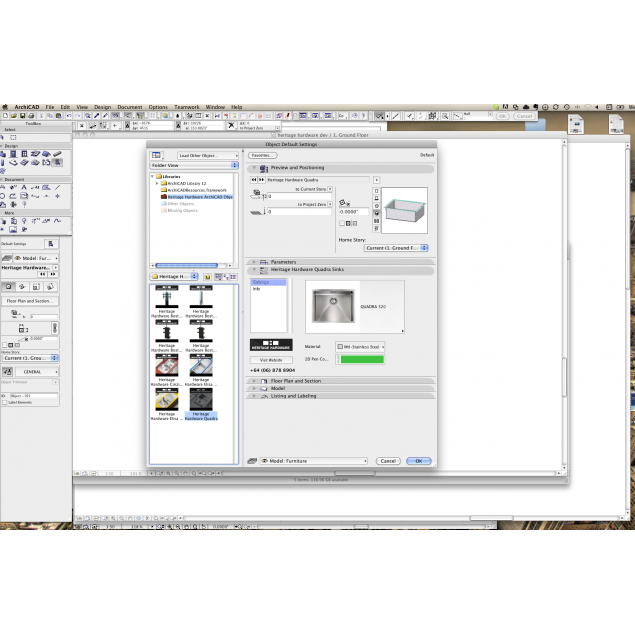Image resolution: width=635 pixels, height=635 pixels.
Task: Select the Info item in the sink settings list
Action: click(256, 289)
